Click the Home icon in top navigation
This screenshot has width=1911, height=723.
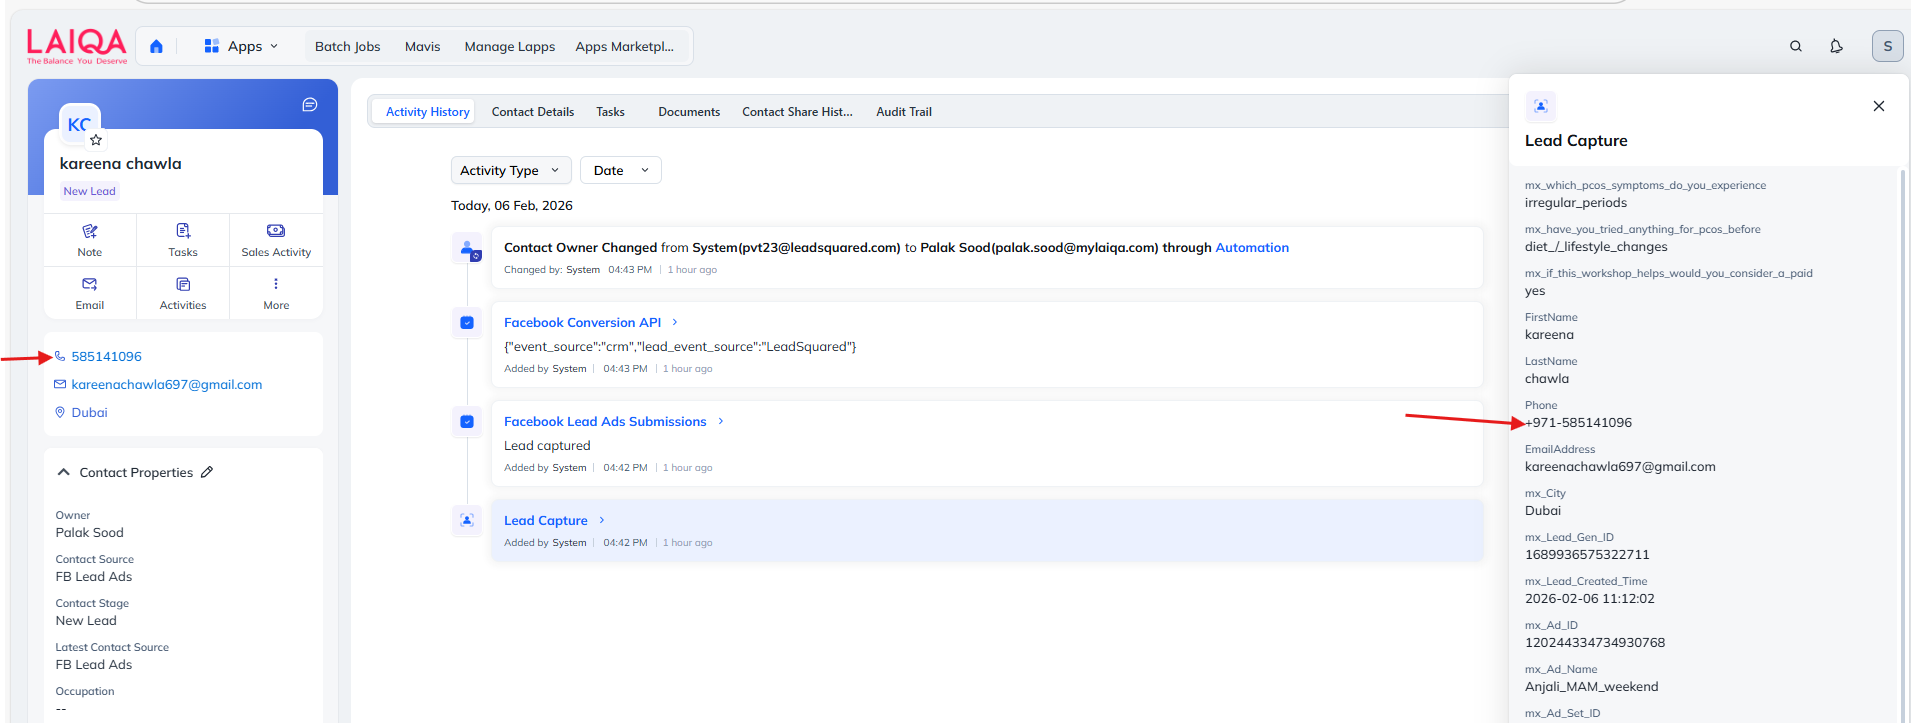[156, 46]
